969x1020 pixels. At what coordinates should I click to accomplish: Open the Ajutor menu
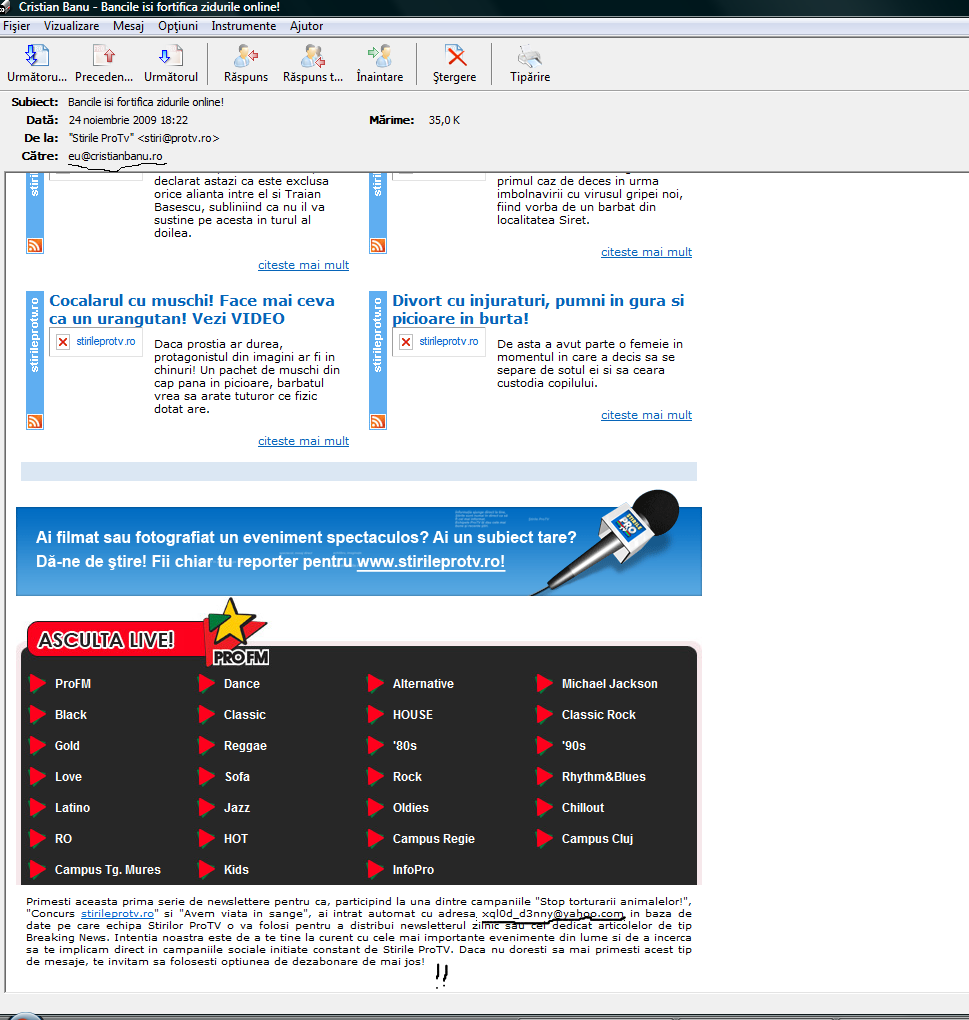coord(306,26)
